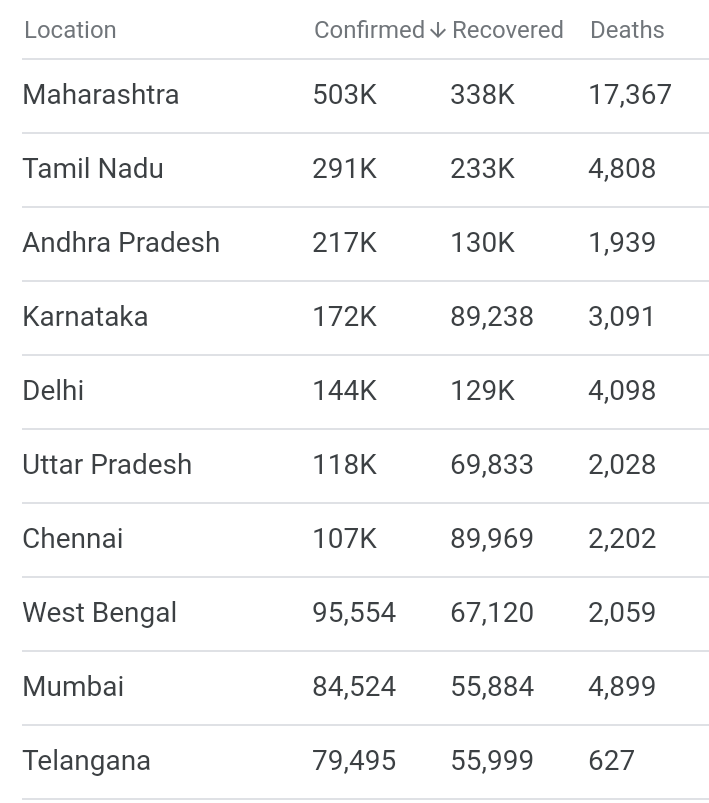The image size is (709, 803).
Task: Select the Maharashtra location row
Action: tap(101, 95)
